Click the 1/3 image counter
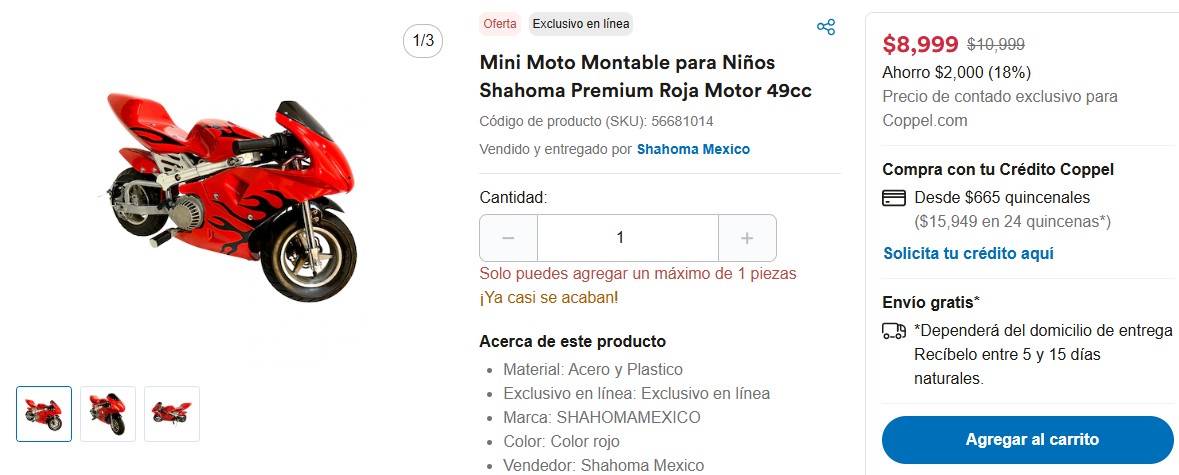1179x475 pixels. (424, 41)
